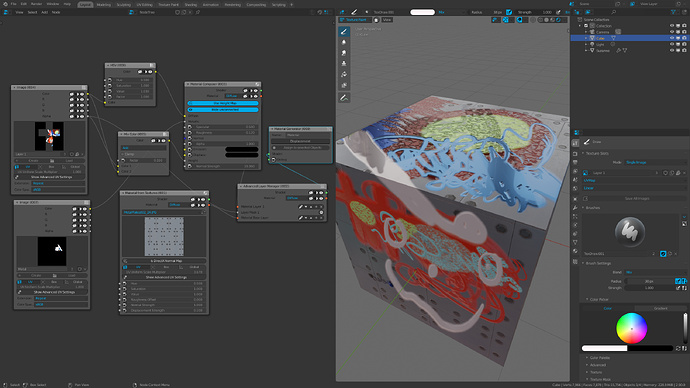Click the primary white color swatch
The width and height of the screenshot is (690, 388).
[605, 348]
